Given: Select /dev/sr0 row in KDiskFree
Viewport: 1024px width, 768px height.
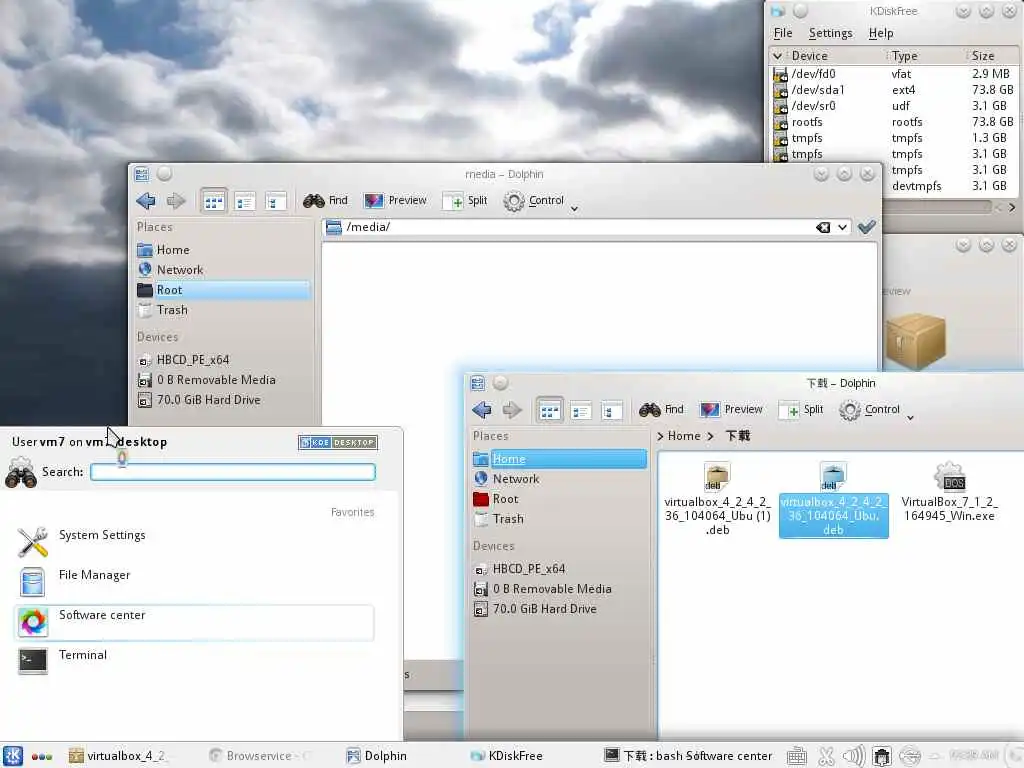Looking at the screenshot, I should click(895, 106).
